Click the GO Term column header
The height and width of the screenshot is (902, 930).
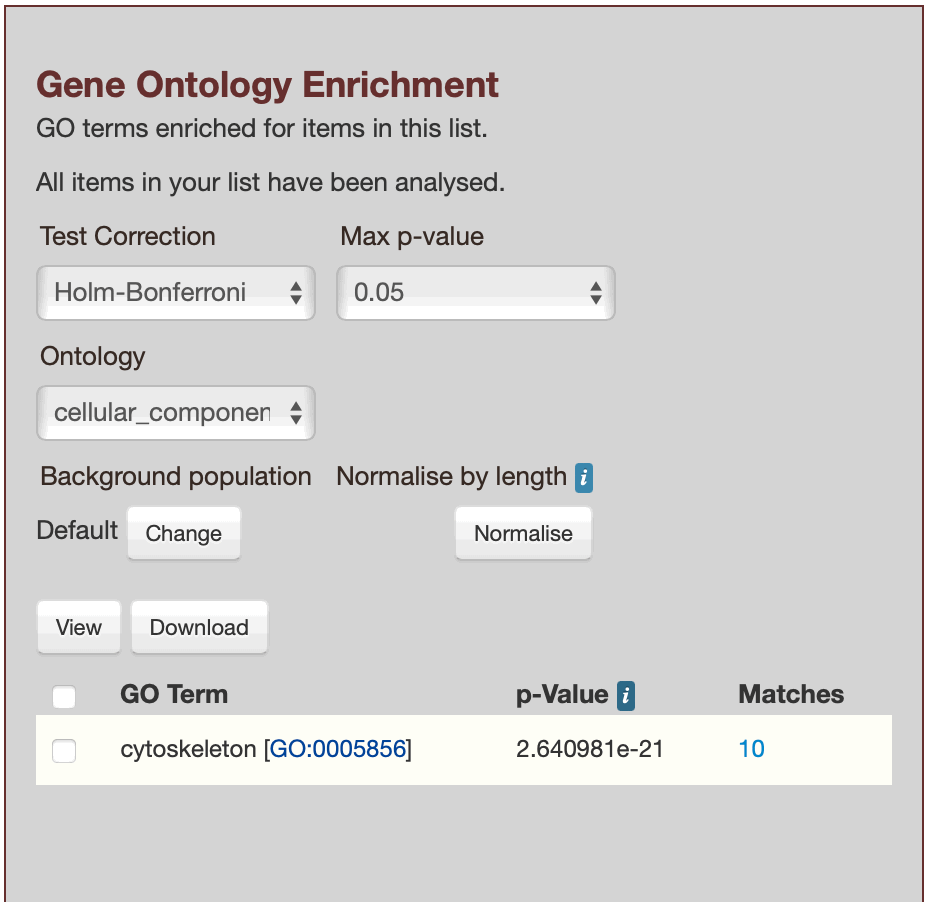coord(174,694)
